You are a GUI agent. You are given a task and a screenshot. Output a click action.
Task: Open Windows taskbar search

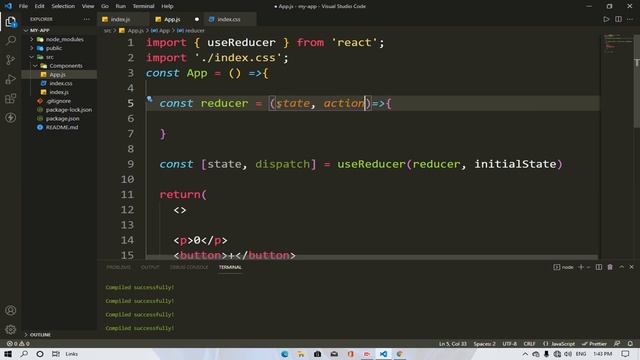[24, 354]
